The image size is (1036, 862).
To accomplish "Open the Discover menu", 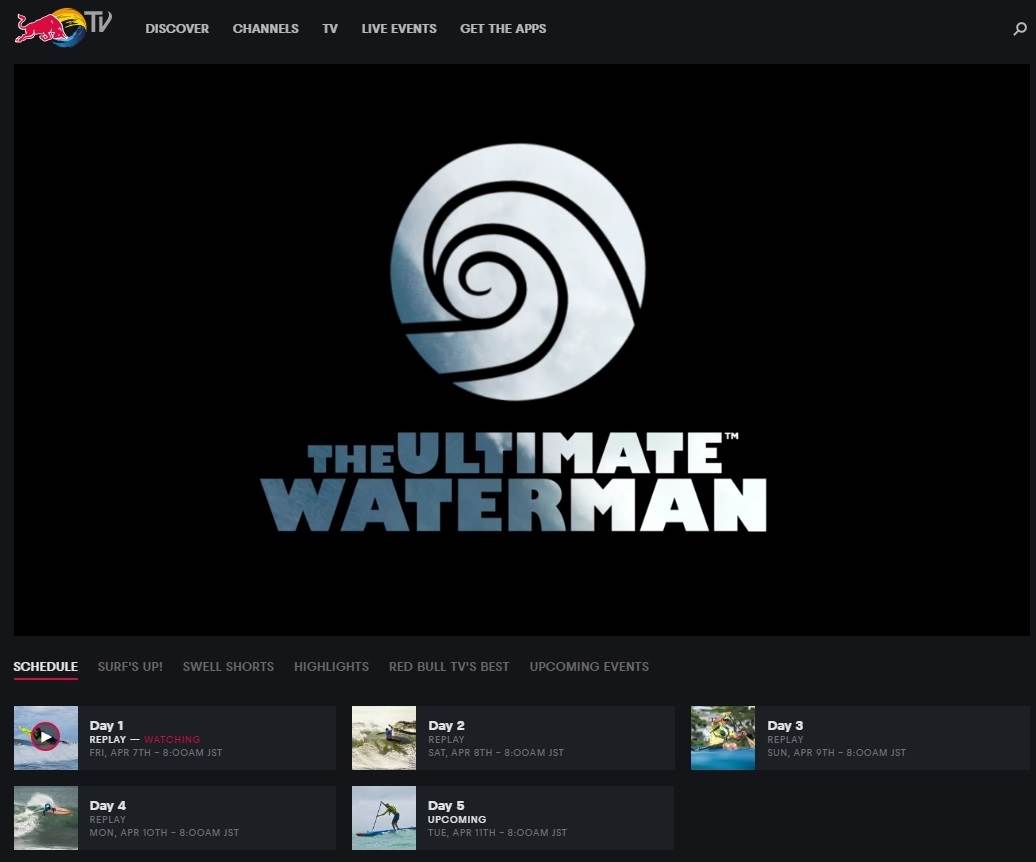I will [x=177, y=29].
